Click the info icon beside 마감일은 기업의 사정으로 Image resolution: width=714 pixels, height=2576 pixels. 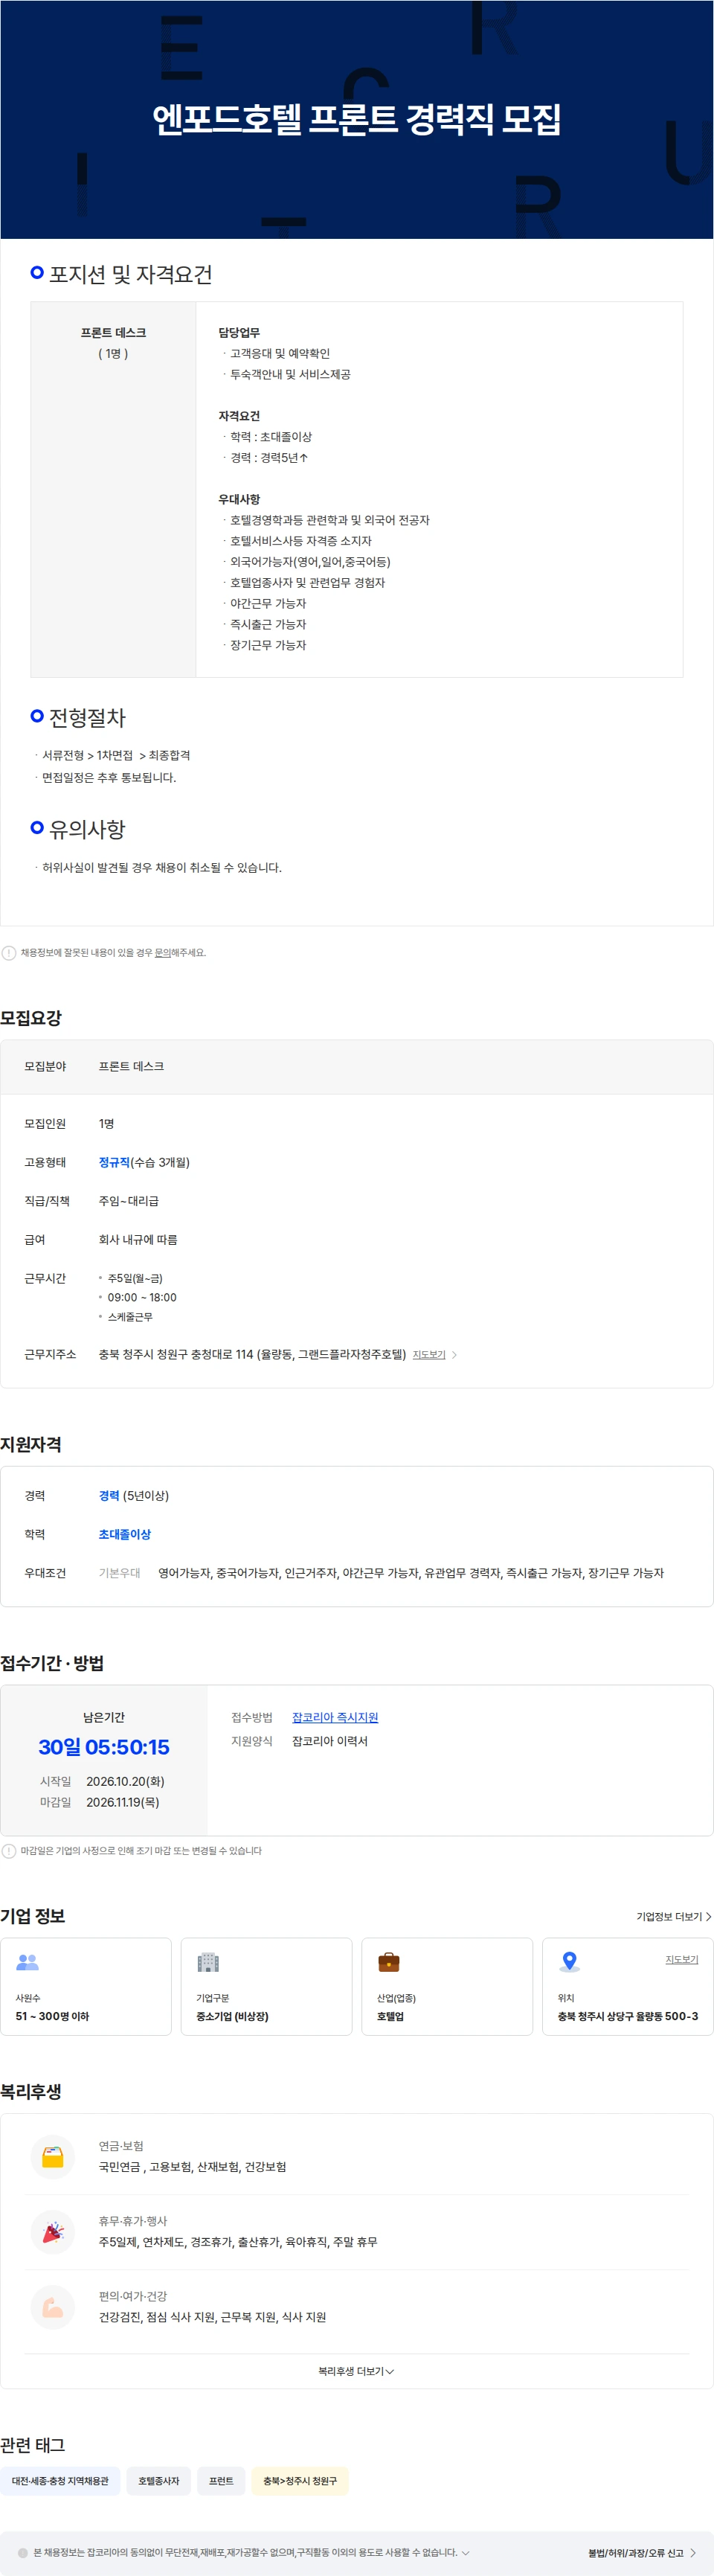point(9,1851)
